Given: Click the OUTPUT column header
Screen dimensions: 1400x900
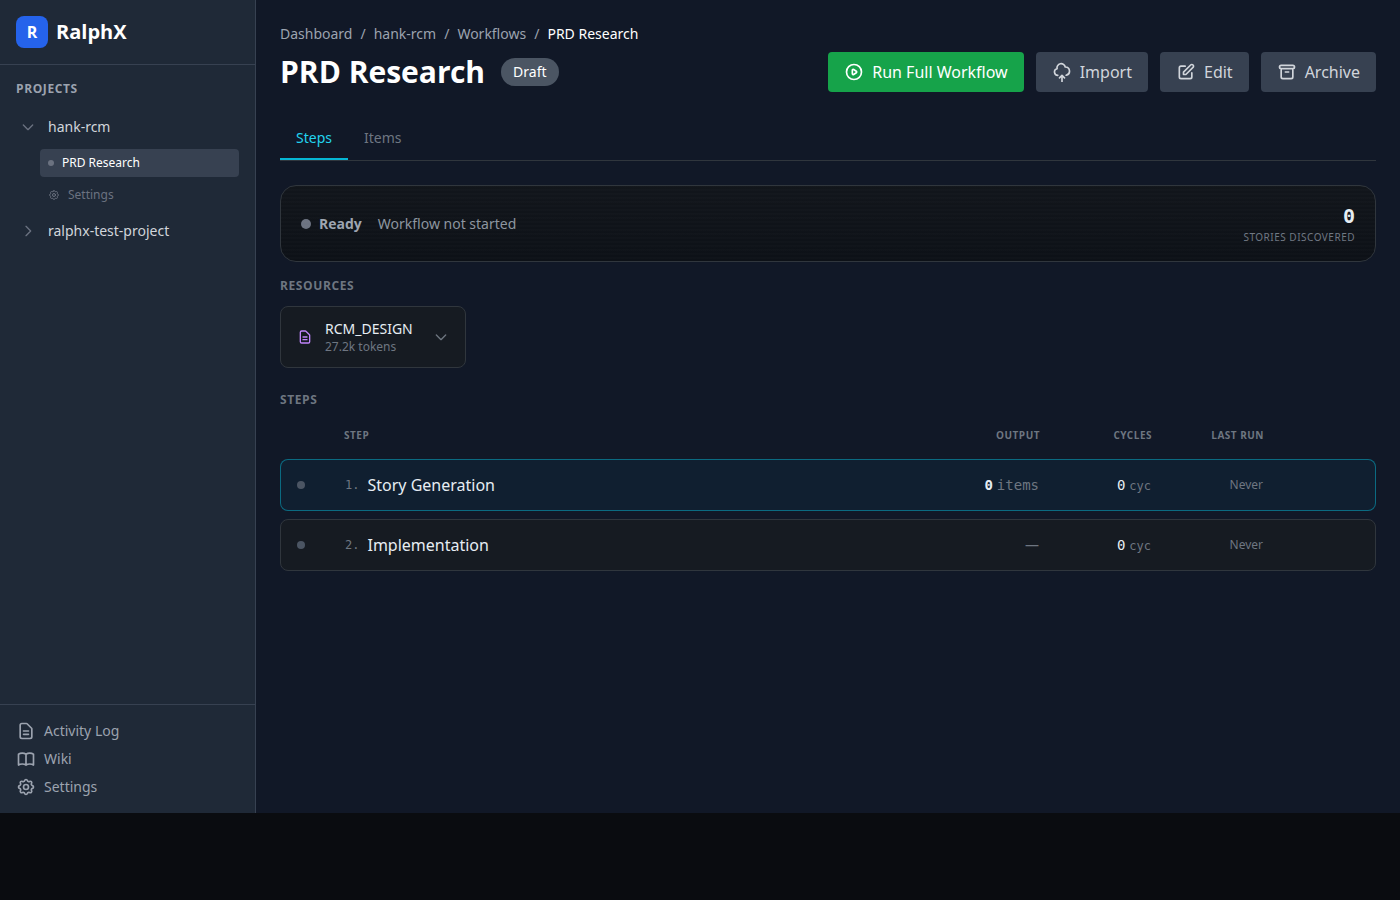Looking at the screenshot, I should [1018, 435].
